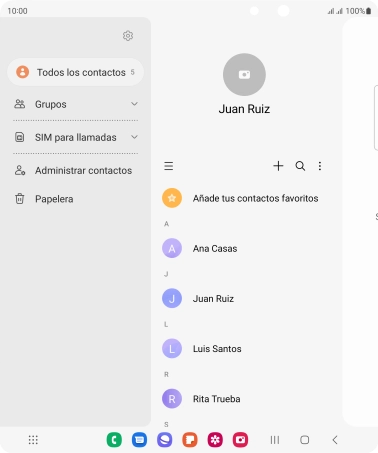
Task: Open contacts settings gear icon
Action: pos(128,36)
